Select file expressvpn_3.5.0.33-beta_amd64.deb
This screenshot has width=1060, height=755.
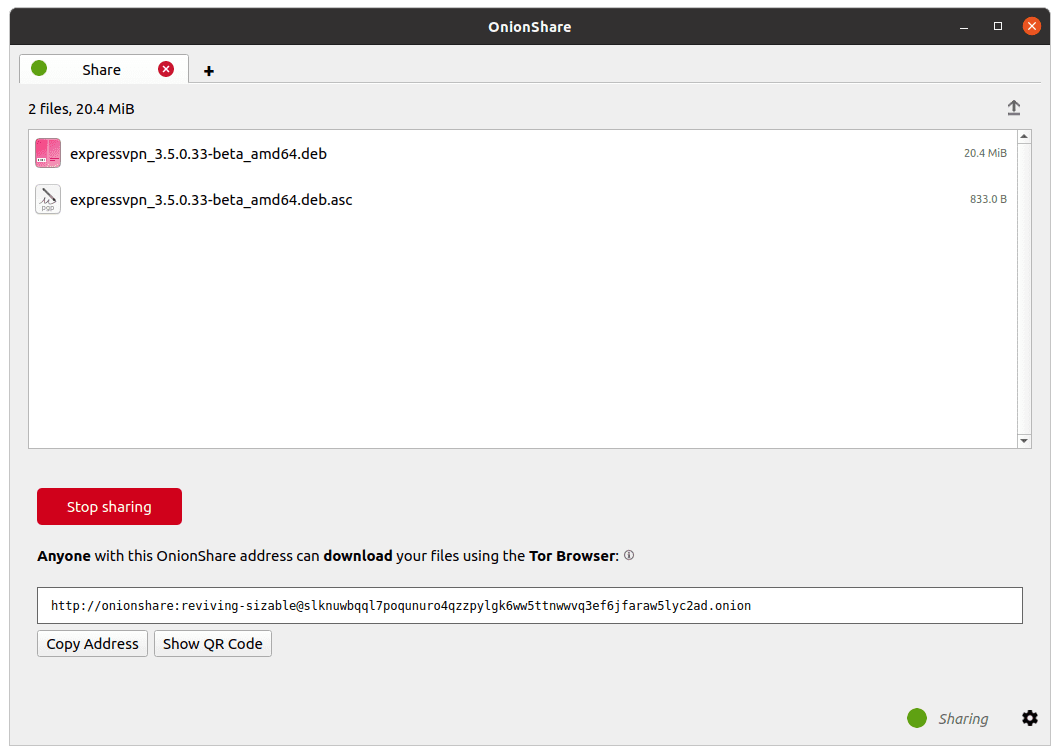click(198, 154)
